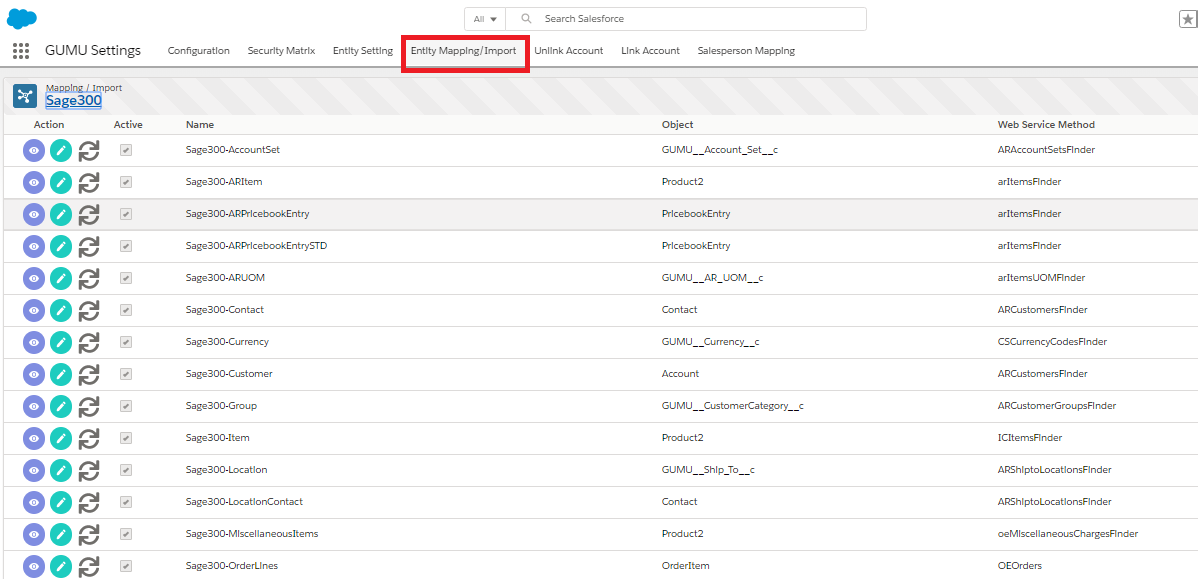Screen dimensions: 1198x585
Task: Click the Object column header
Action: point(678,124)
